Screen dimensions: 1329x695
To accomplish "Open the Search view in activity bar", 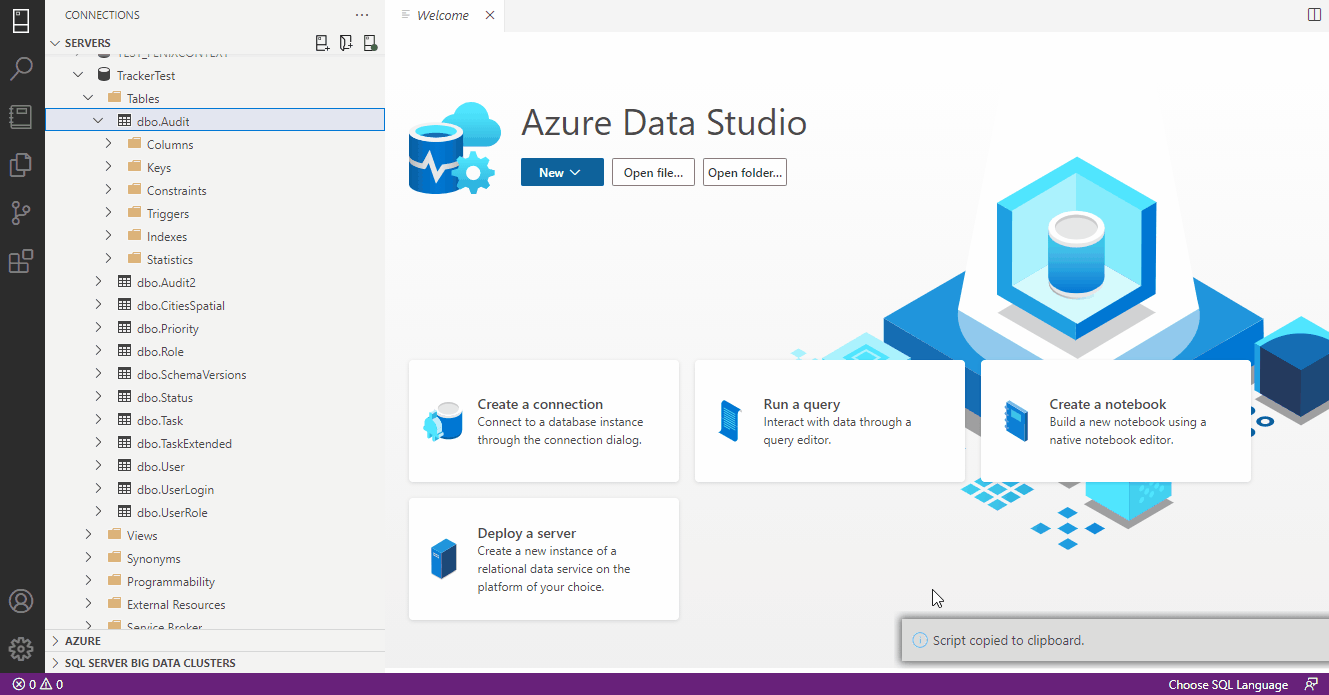I will pos(21,69).
